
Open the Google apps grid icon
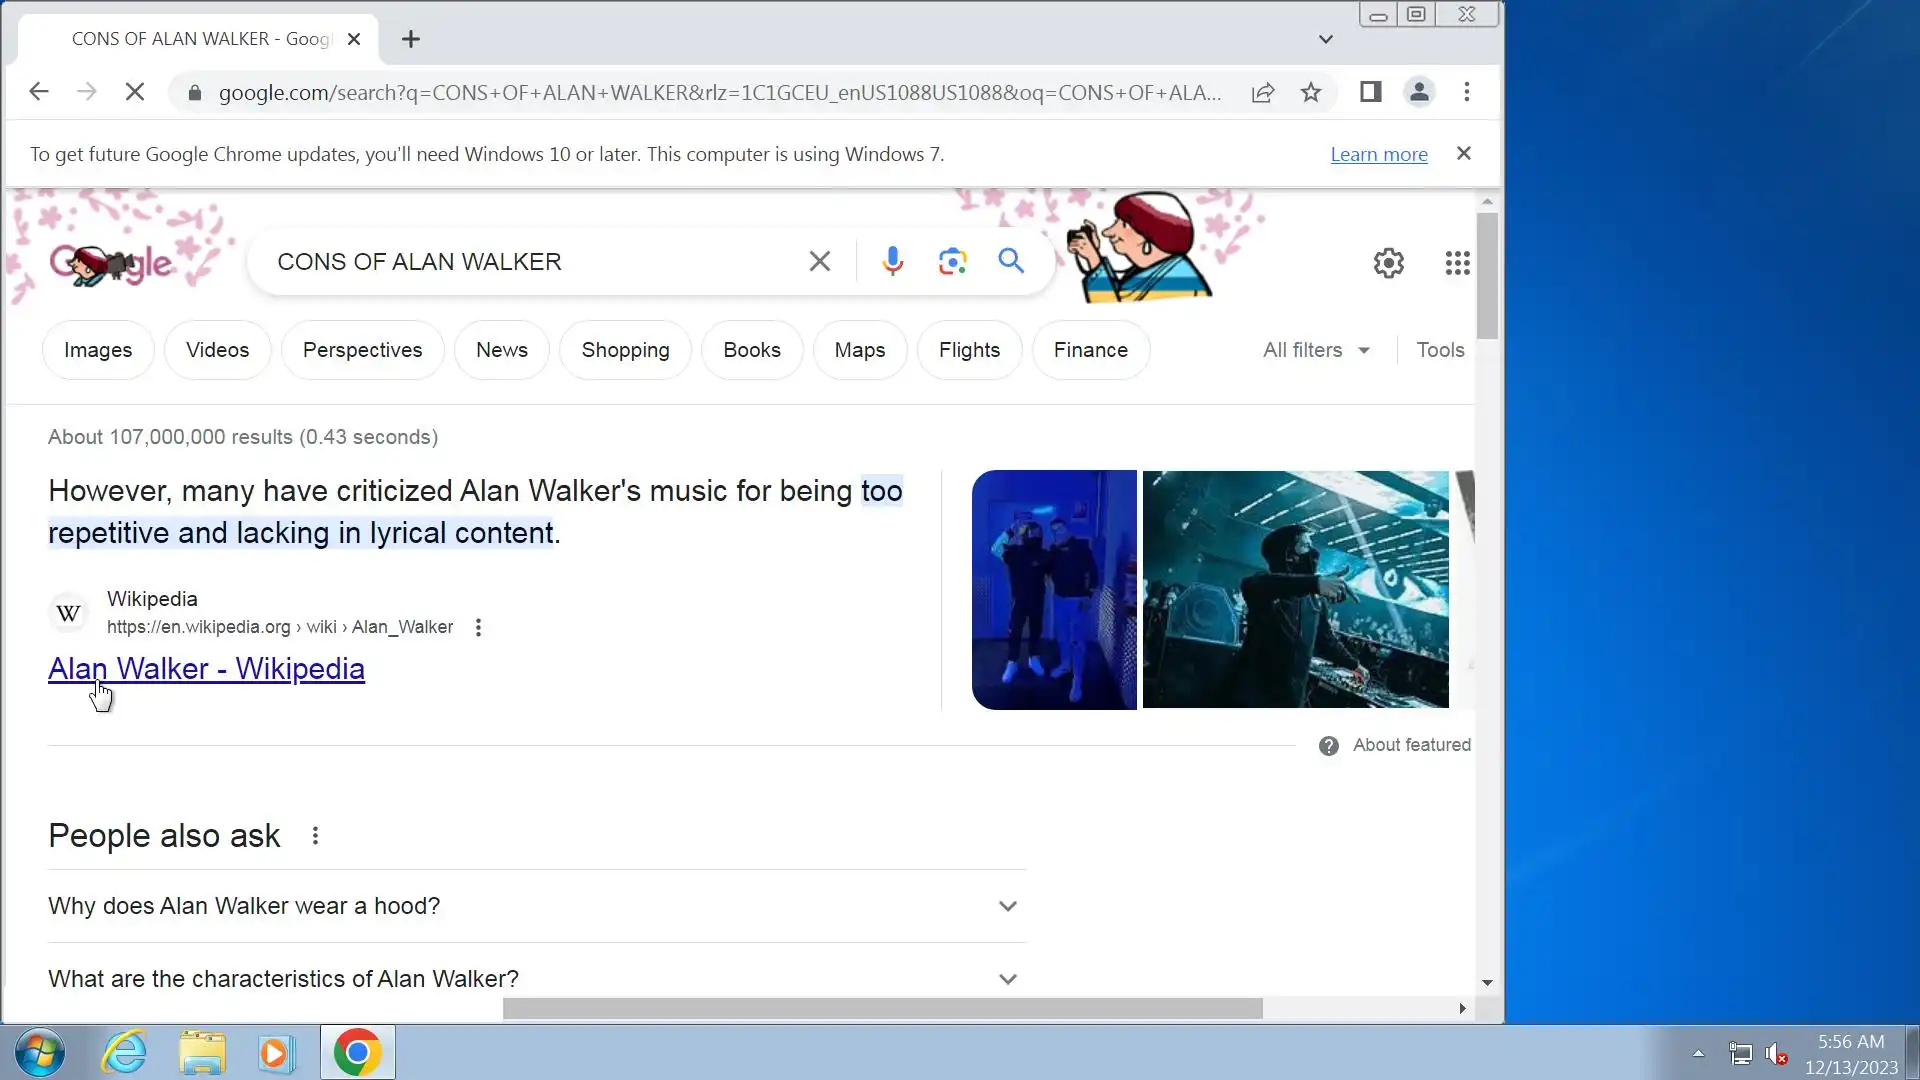[x=1457, y=263]
